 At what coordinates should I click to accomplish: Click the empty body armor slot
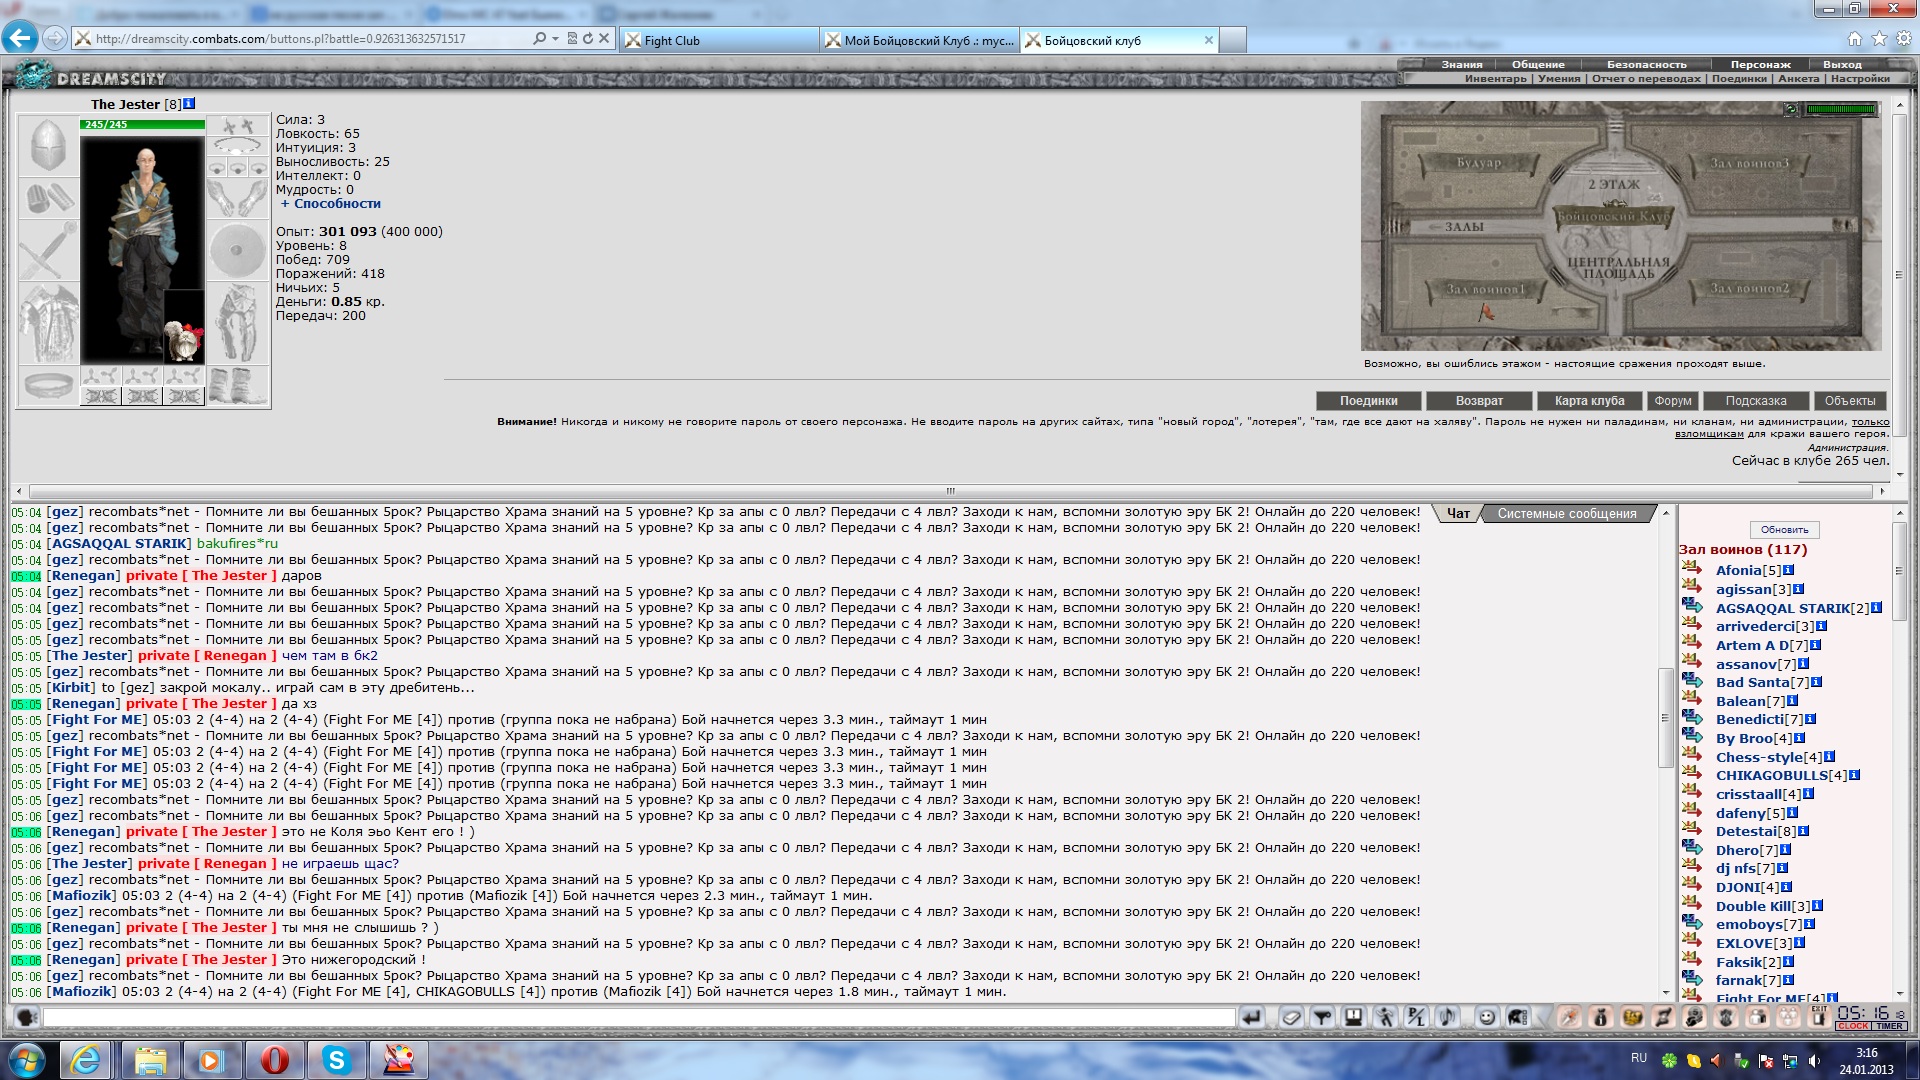(48, 323)
